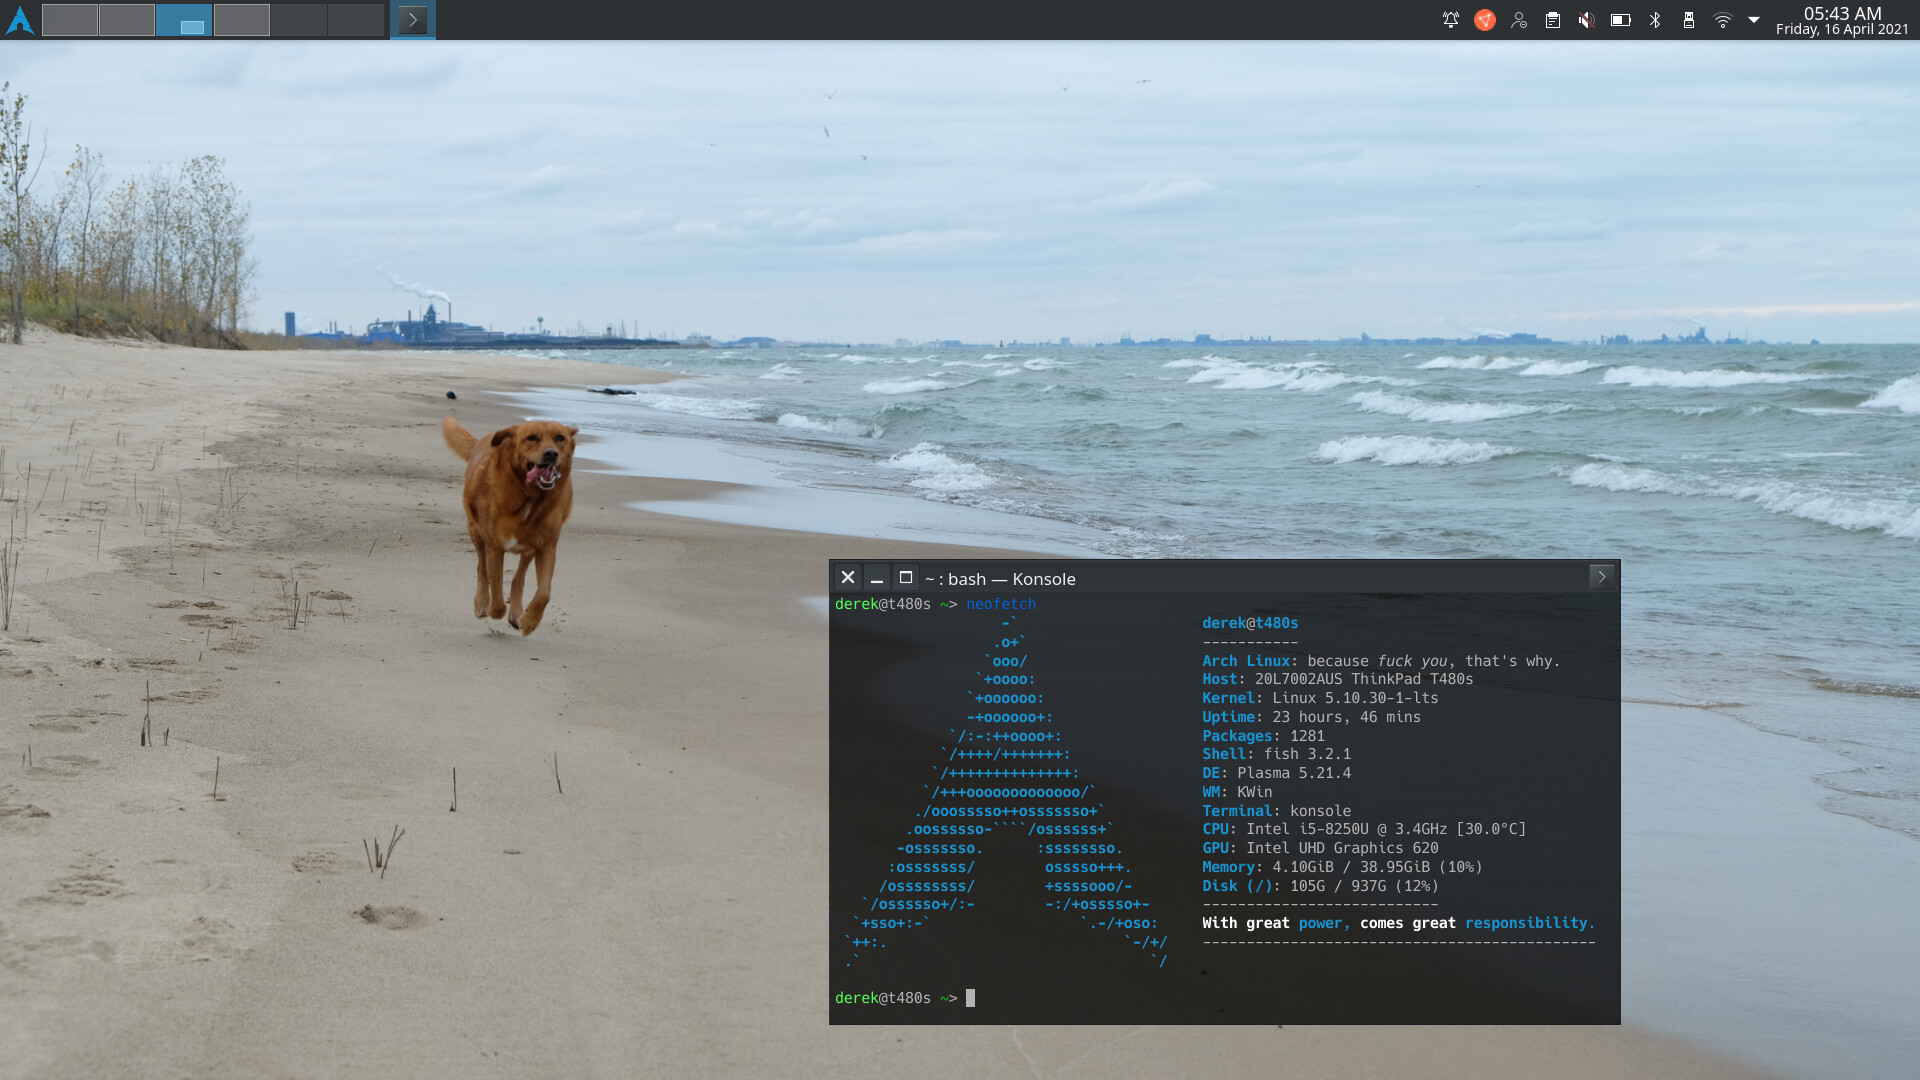Image resolution: width=1920 pixels, height=1080 pixels.
Task: Click the DE value 'Plasma 5.21.4'
Action: point(1294,773)
